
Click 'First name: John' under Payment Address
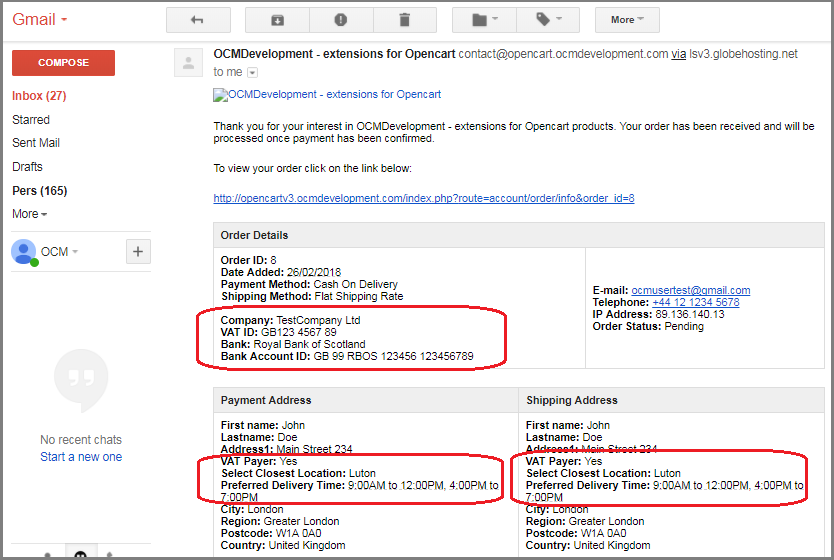pos(263,425)
